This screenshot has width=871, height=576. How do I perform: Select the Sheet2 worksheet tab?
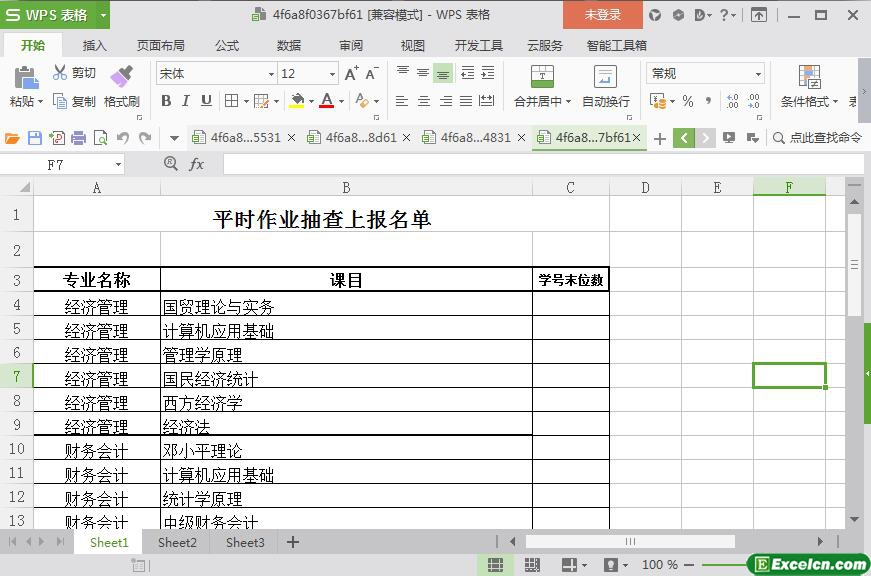click(x=177, y=542)
